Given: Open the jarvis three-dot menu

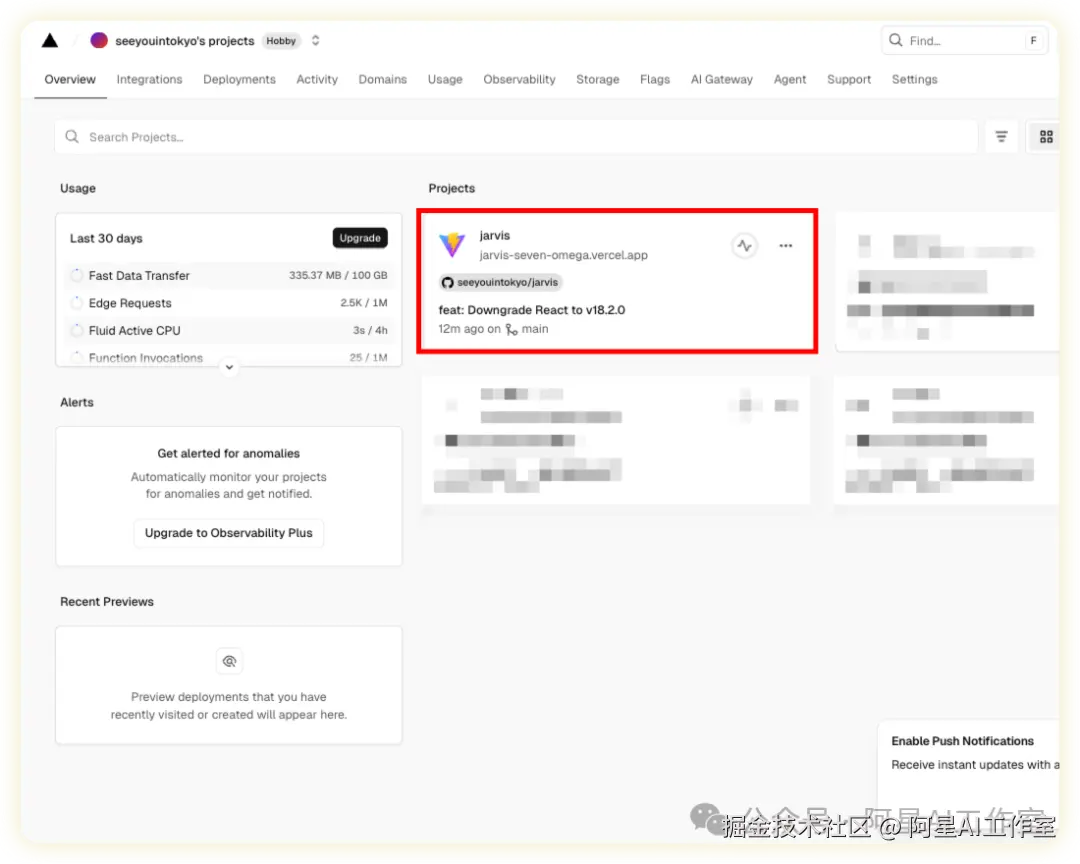Looking at the screenshot, I should point(786,245).
